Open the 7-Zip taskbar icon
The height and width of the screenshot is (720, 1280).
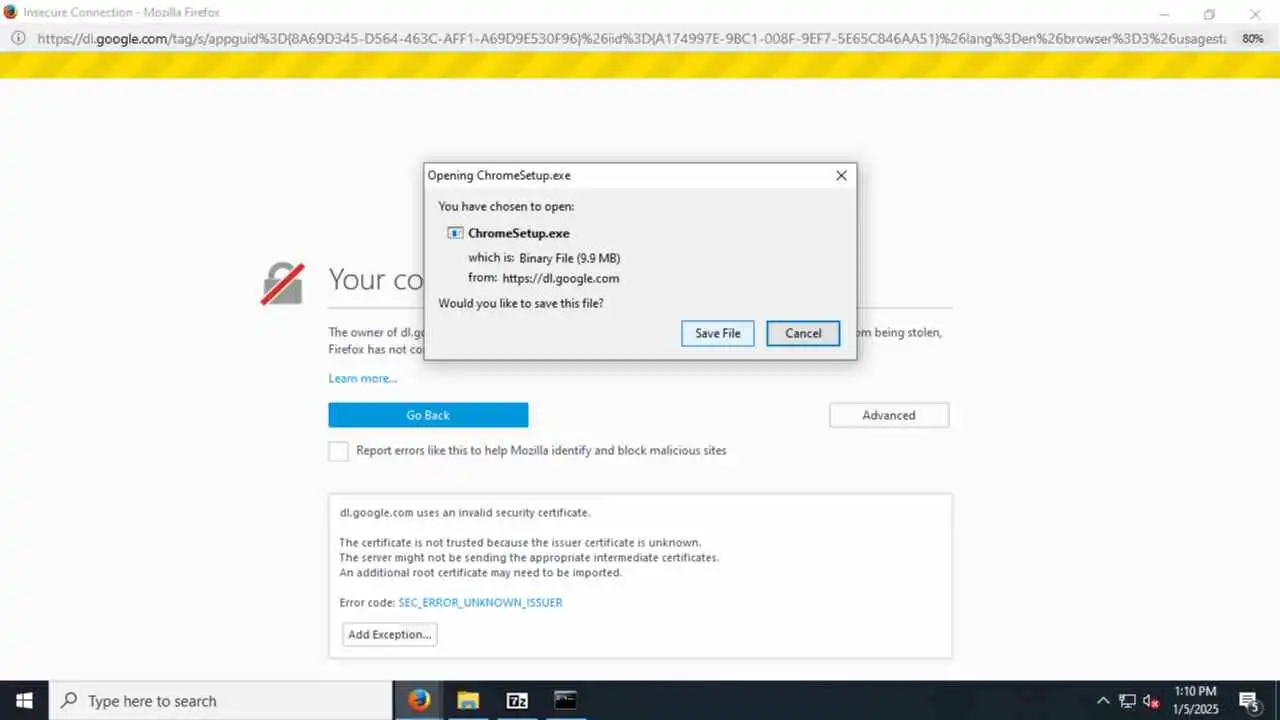click(x=517, y=700)
